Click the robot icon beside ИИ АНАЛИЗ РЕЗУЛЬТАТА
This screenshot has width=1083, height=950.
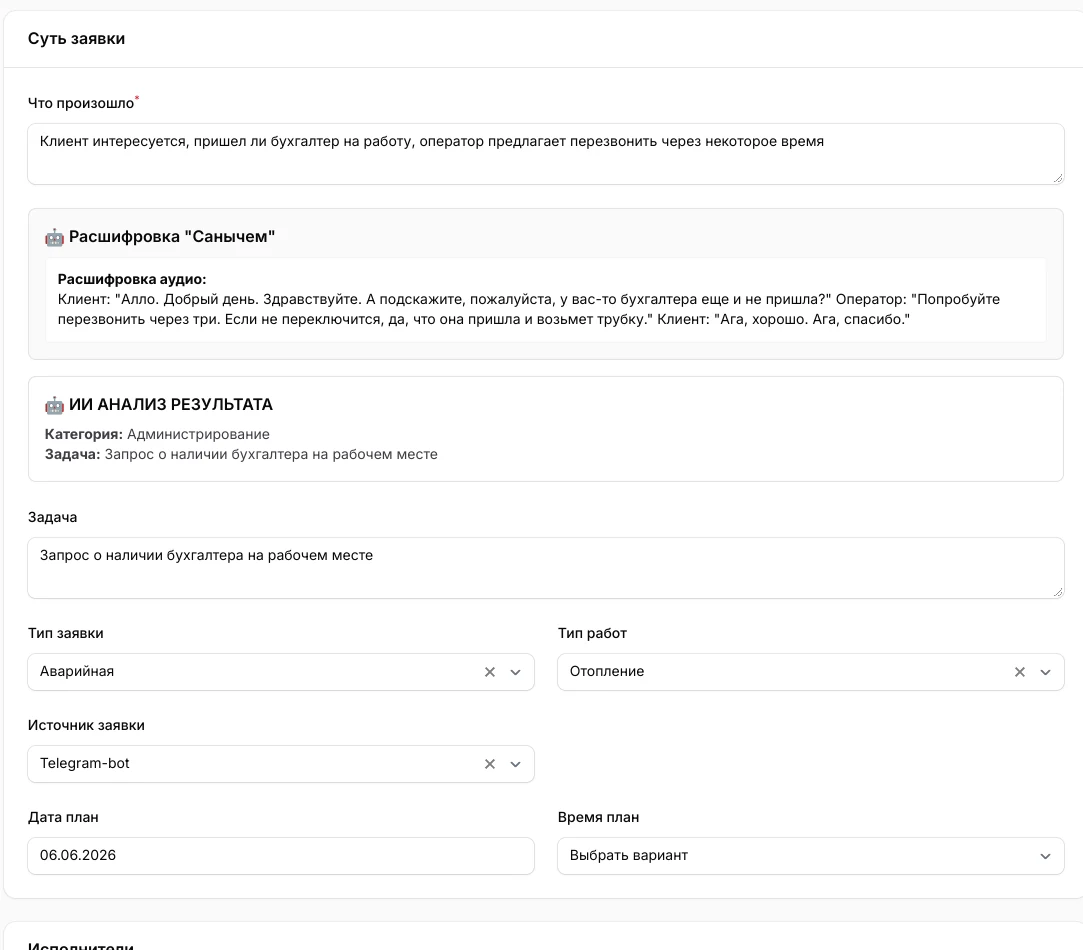(x=54, y=405)
